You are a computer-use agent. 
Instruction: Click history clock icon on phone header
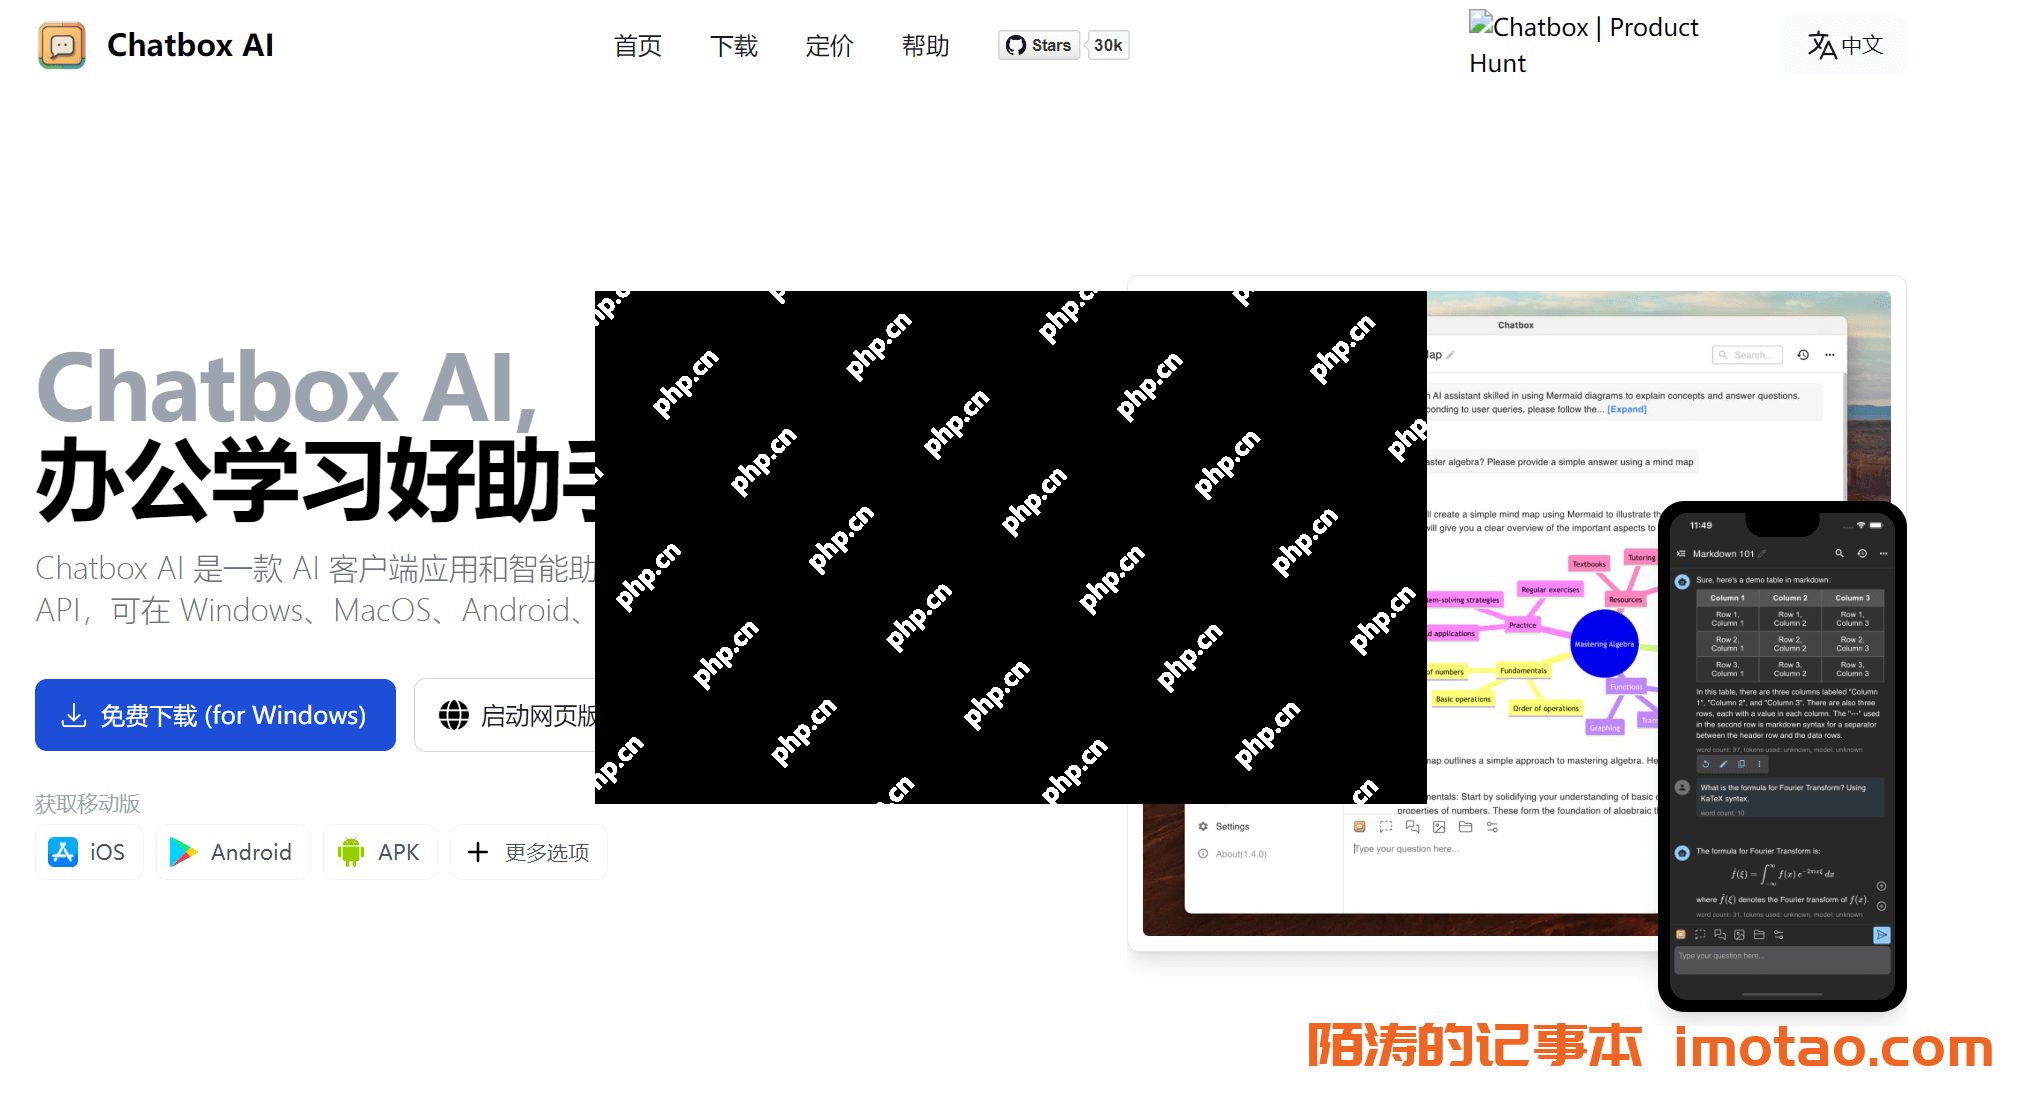click(1862, 553)
